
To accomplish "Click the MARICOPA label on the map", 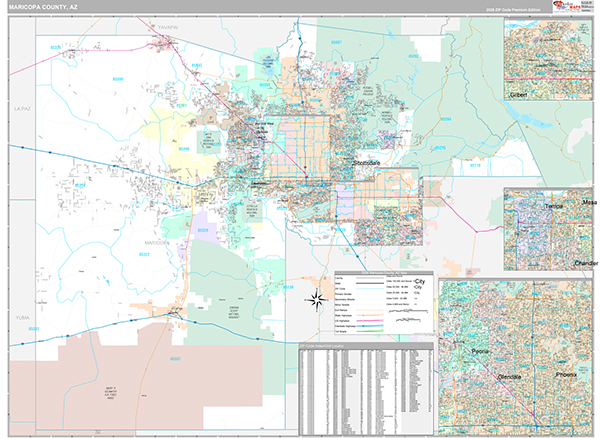I will coord(157,242).
